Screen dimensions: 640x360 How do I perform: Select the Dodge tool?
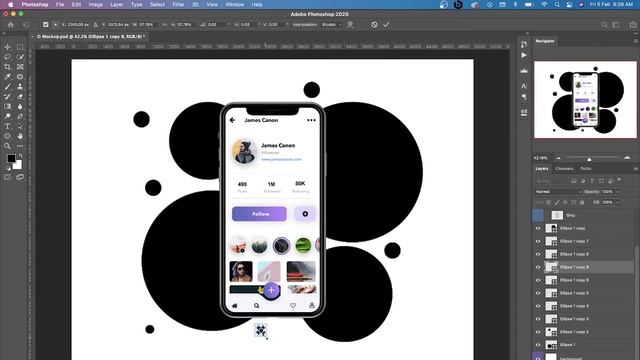[x=7, y=116]
